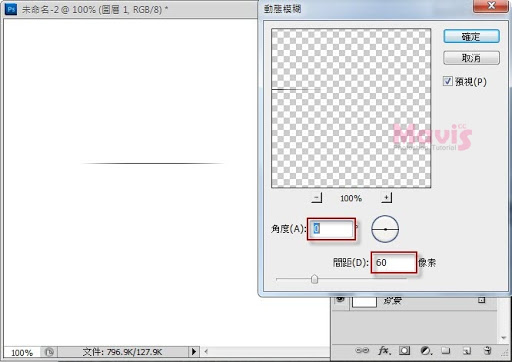
Task: Zoom in the filter preview
Action: coord(386,198)
